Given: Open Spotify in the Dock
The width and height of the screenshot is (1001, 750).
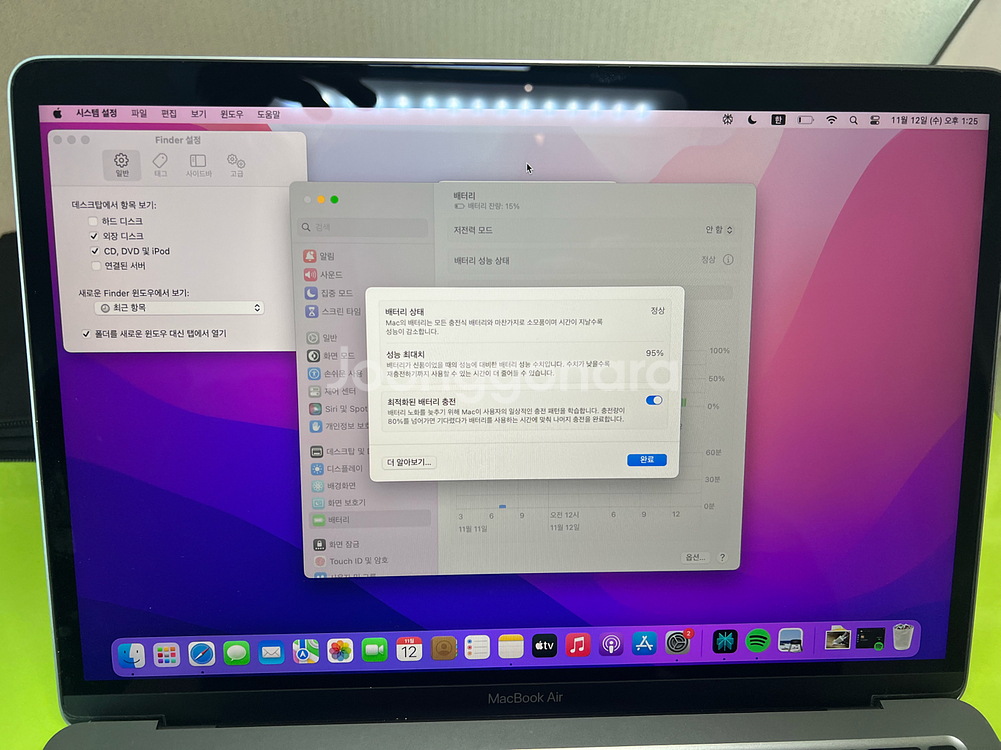Looking at the screenshot, I should click(757, 641).
